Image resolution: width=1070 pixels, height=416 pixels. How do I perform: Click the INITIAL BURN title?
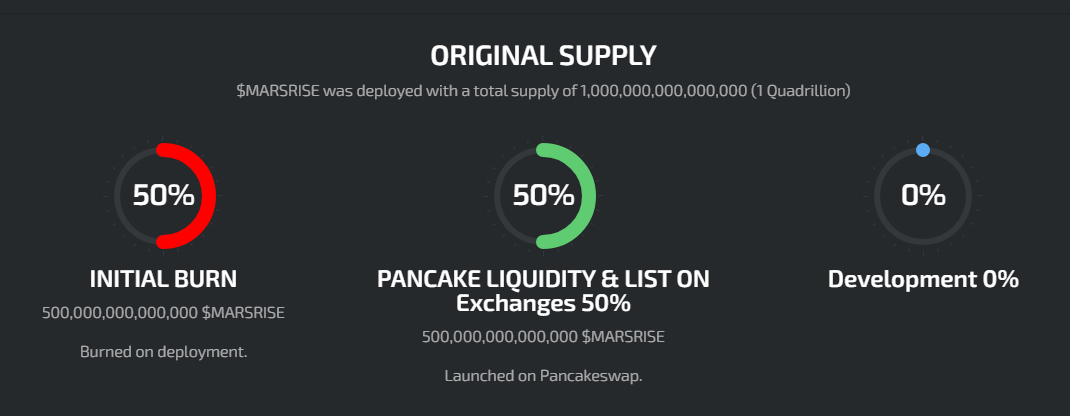(x=164, y=279)
